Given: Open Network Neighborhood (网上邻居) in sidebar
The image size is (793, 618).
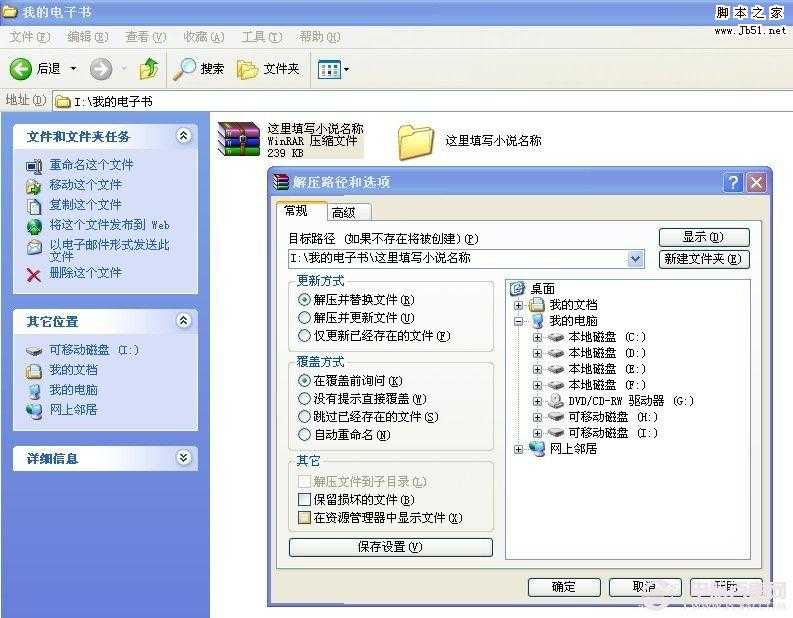Looking at the screenshot, I should coord(73,410).
